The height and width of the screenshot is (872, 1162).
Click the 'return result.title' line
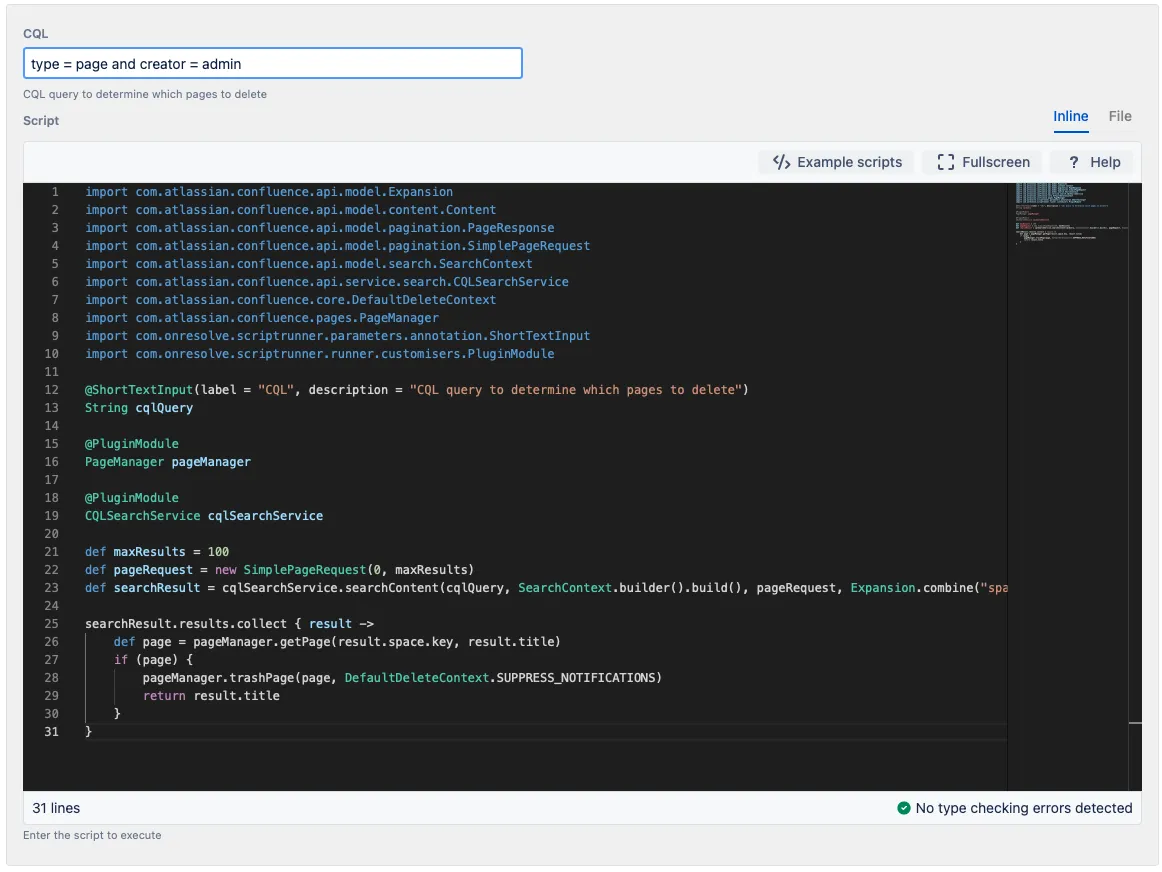[211, 696]
